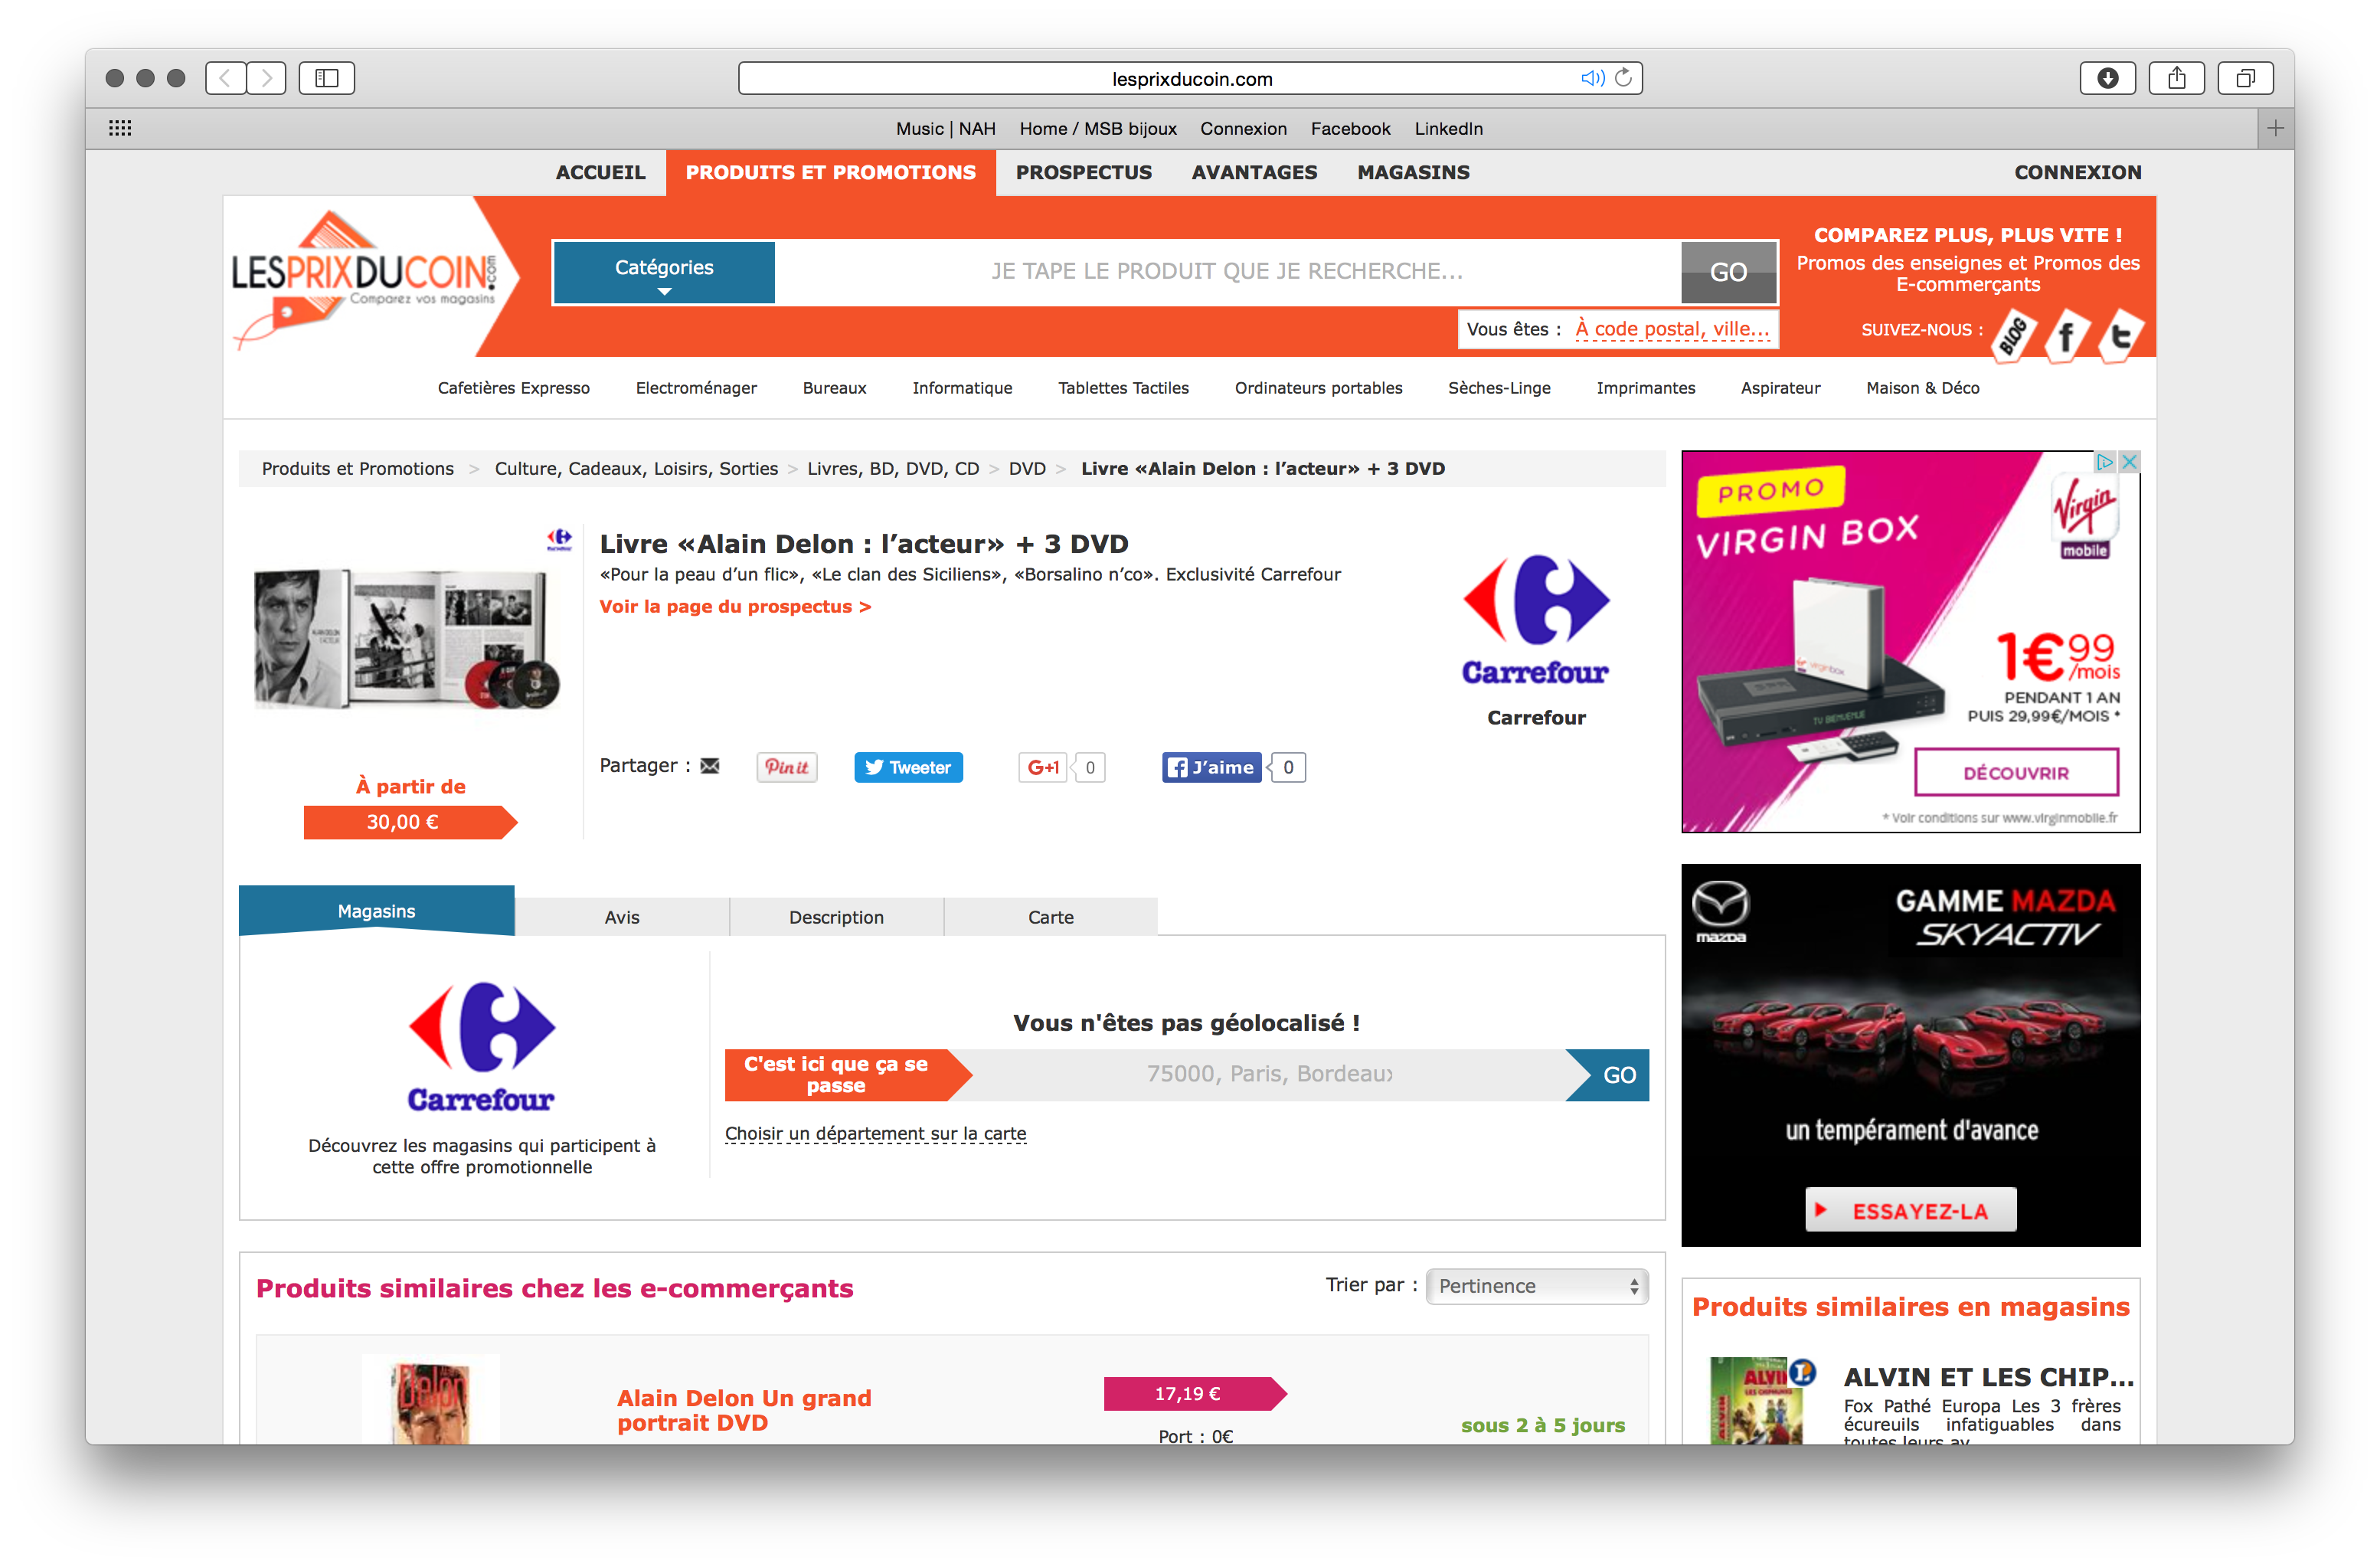
Task: Reload the page with the refresh icon
Action: pos(1624,78)
